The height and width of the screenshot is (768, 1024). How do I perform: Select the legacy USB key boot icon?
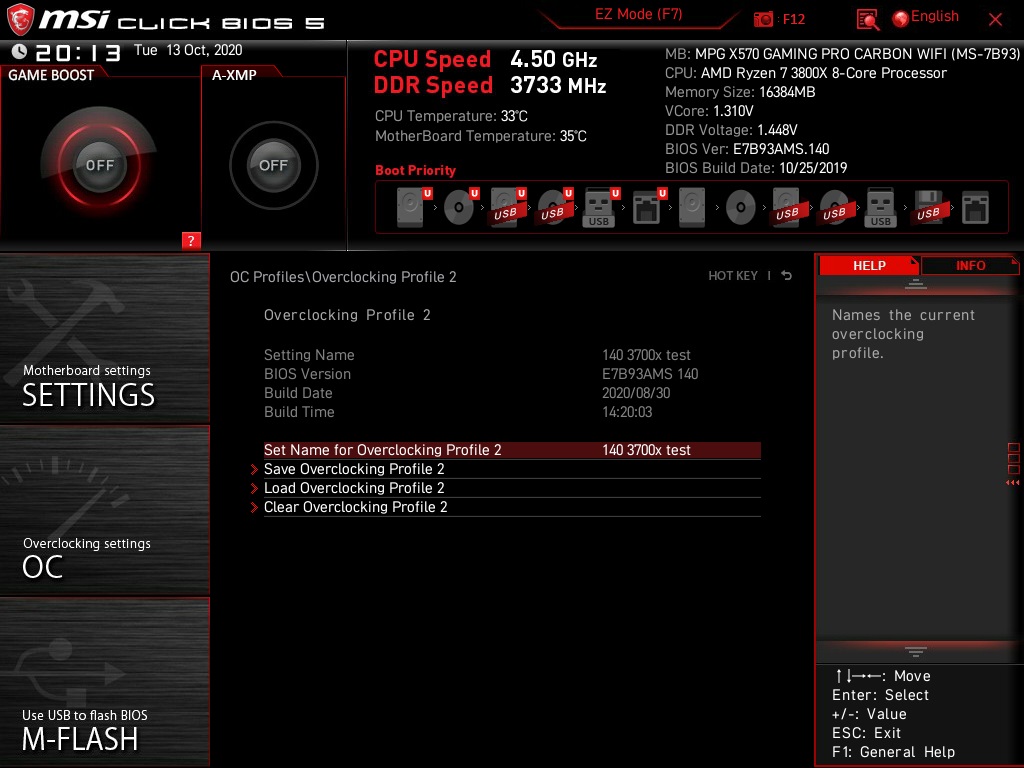point(880,207)
